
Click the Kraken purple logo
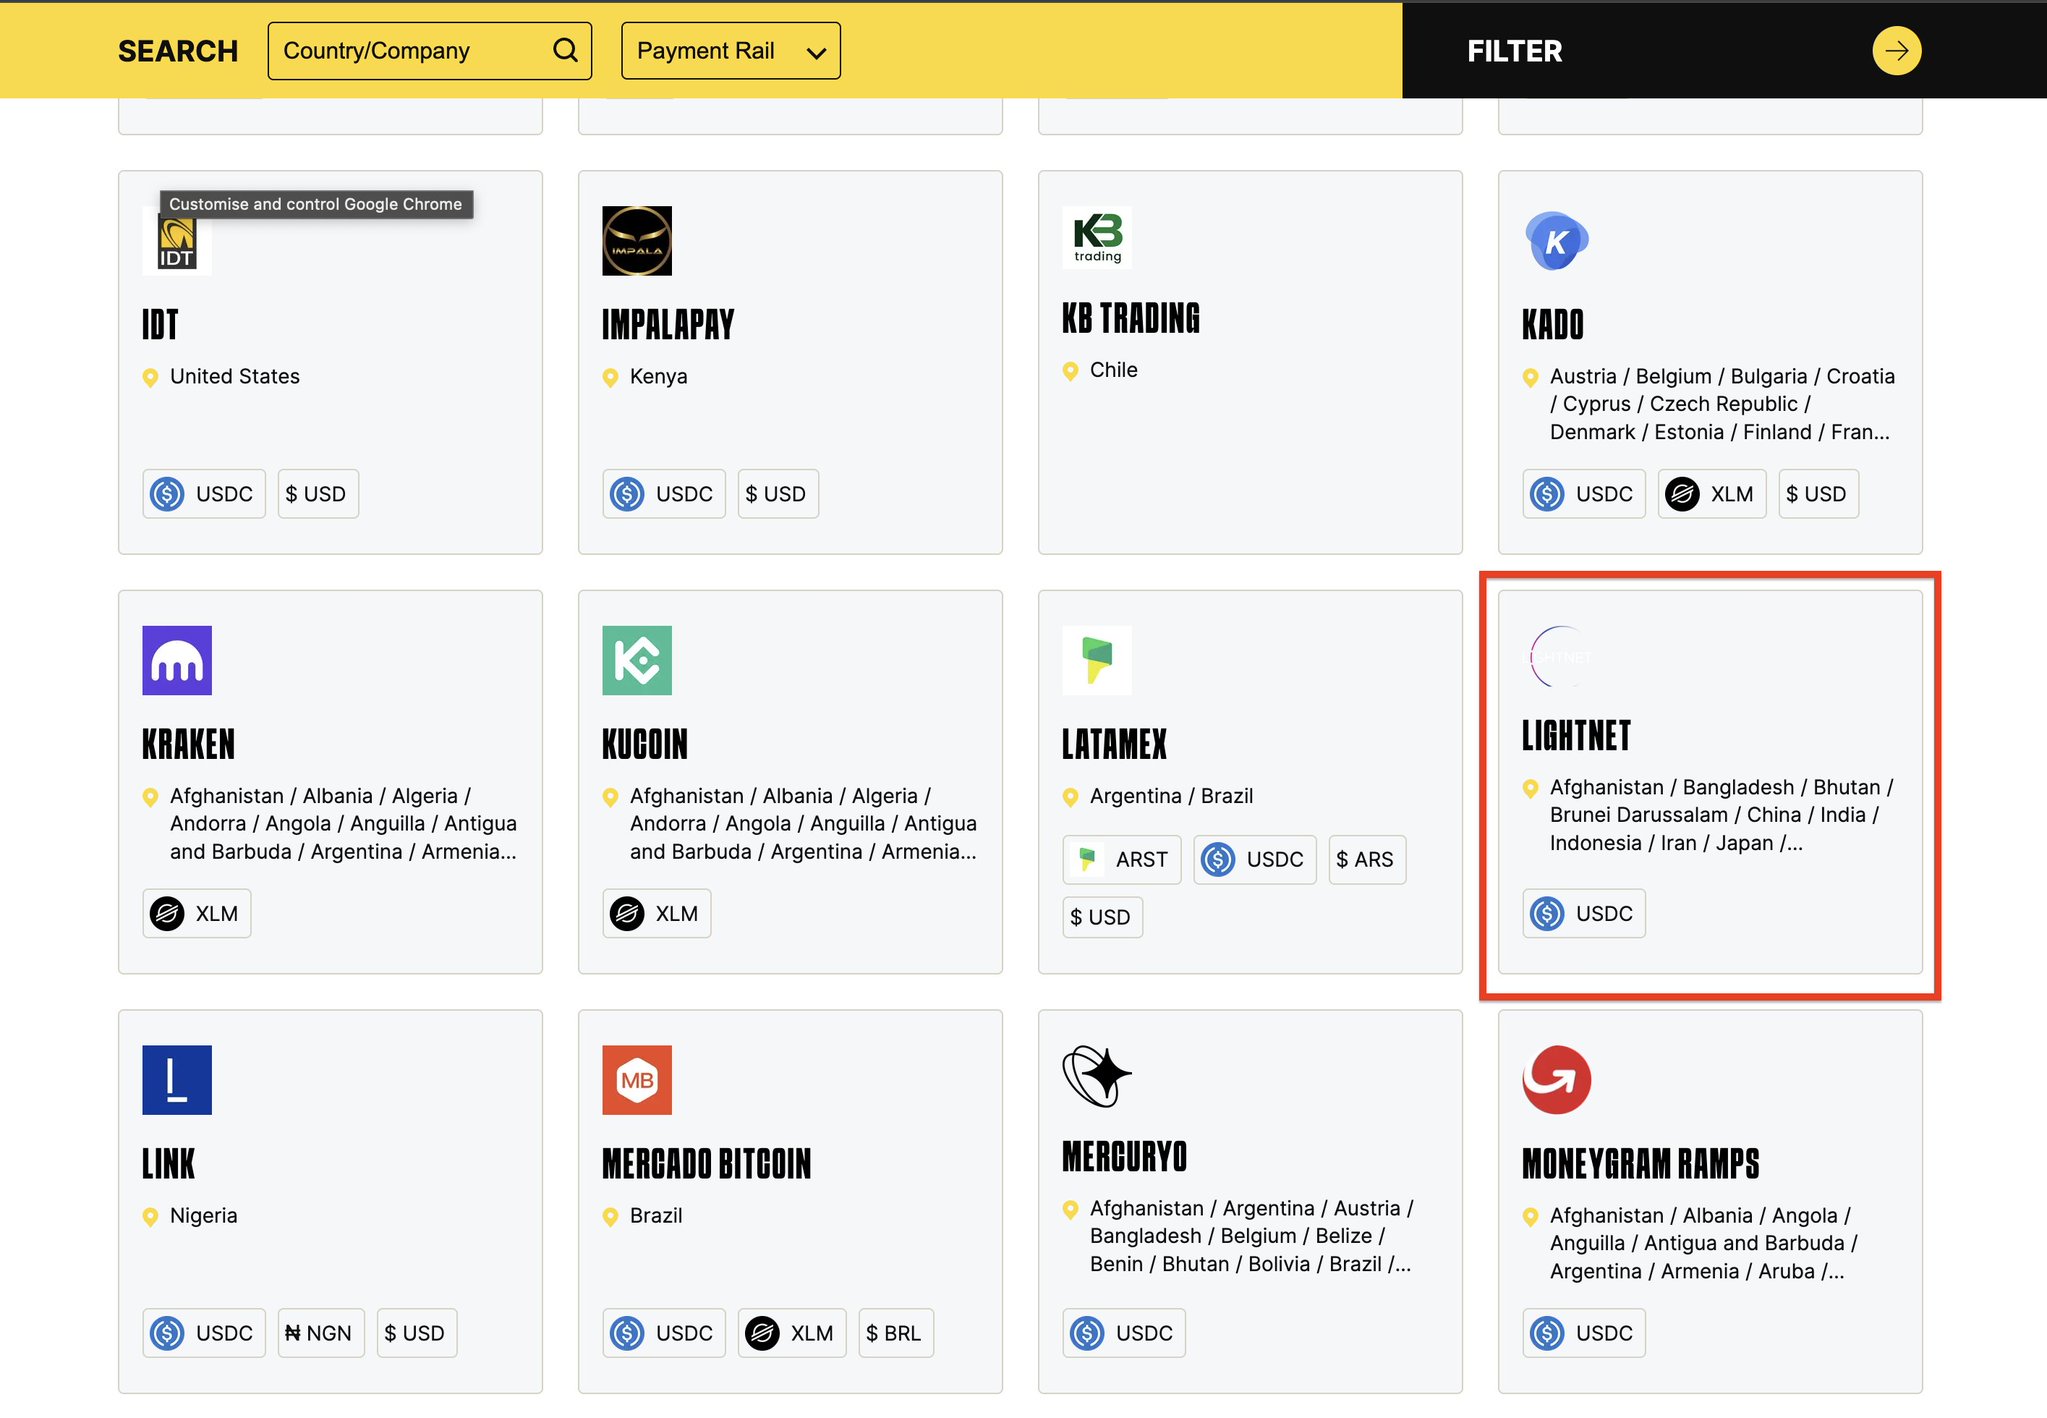[177, 660]
